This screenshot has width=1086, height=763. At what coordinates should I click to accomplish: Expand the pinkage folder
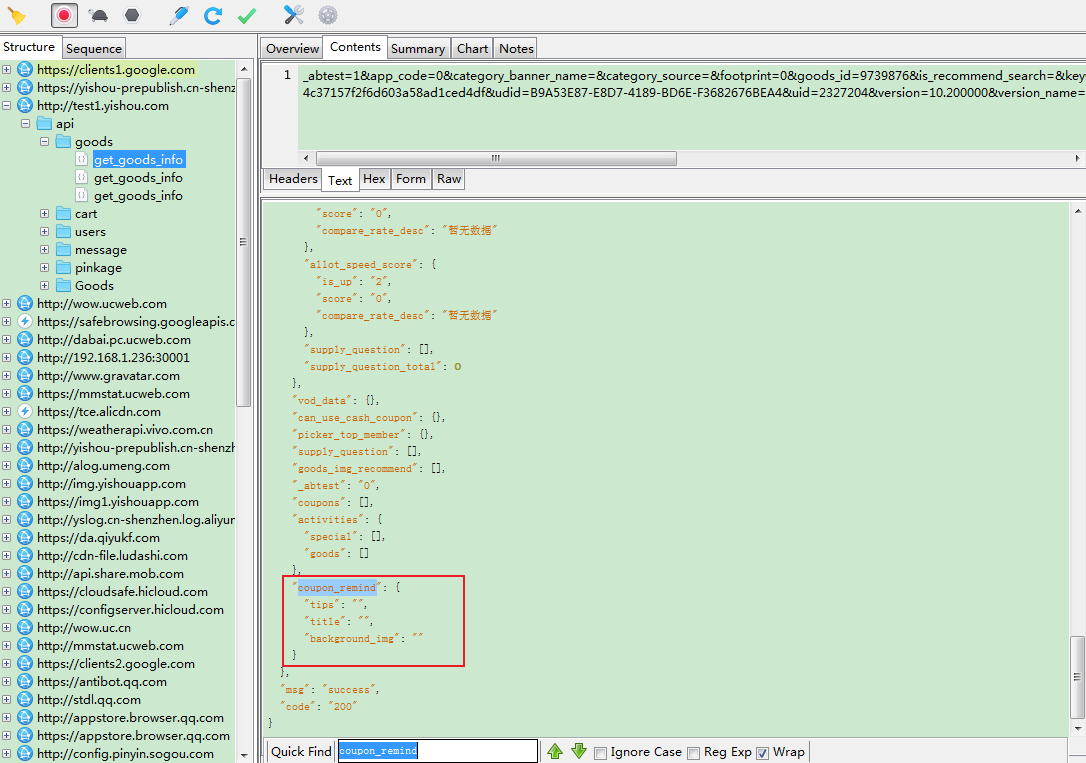click(44, 267)
